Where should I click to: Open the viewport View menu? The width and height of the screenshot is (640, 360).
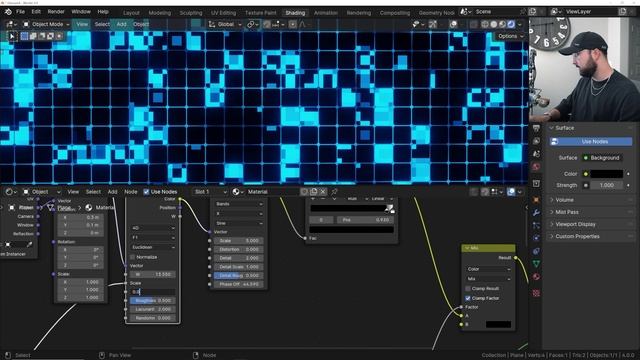point(82,24)
